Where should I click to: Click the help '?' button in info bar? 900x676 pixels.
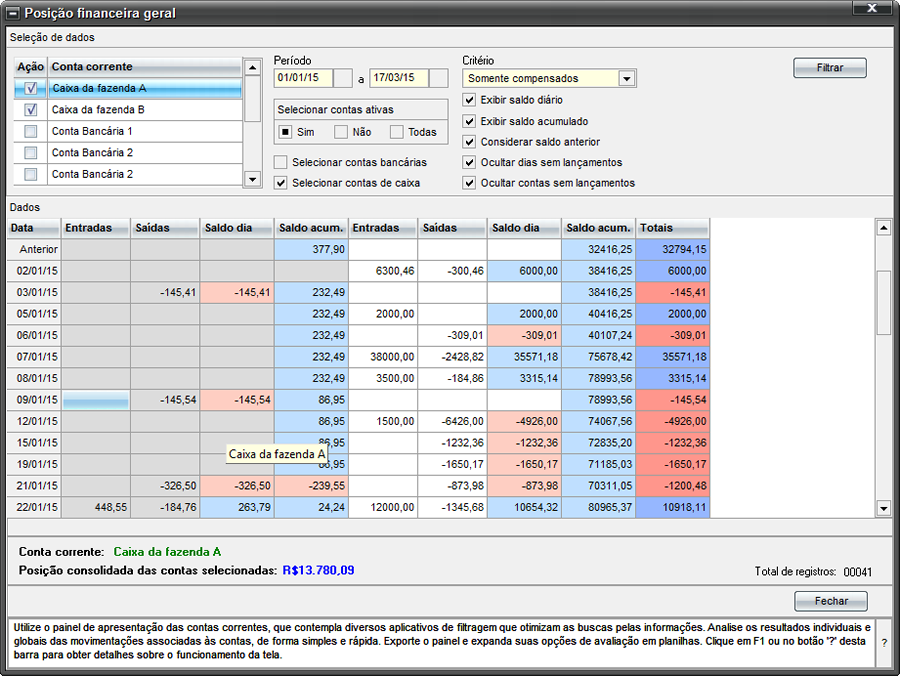[x=884, y=643]
